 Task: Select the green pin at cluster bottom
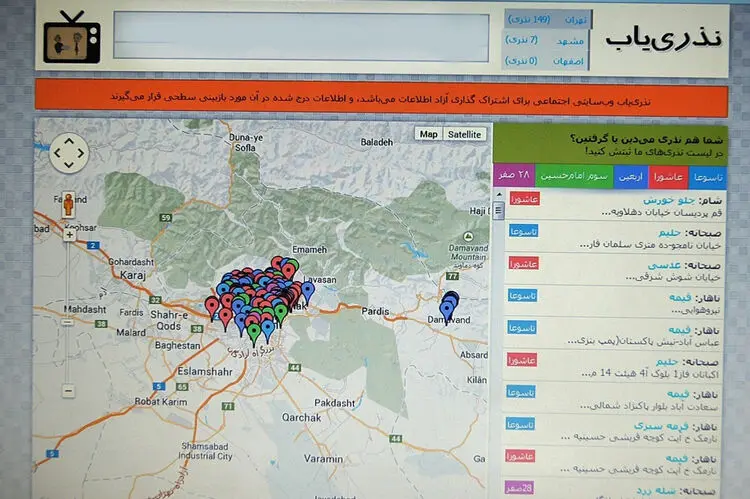(x=254, y=334)
